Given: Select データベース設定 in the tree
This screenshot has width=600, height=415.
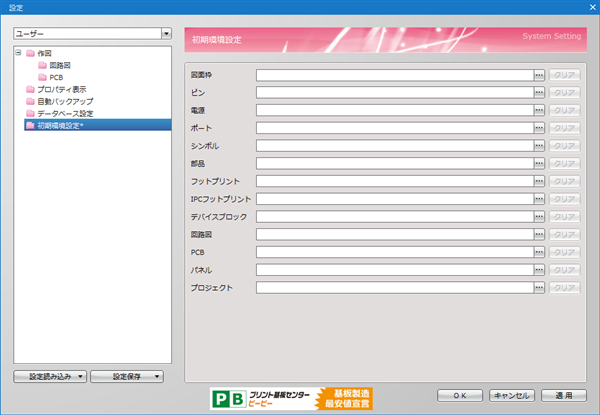Looking at the screenshot, I should pos(65,113).
